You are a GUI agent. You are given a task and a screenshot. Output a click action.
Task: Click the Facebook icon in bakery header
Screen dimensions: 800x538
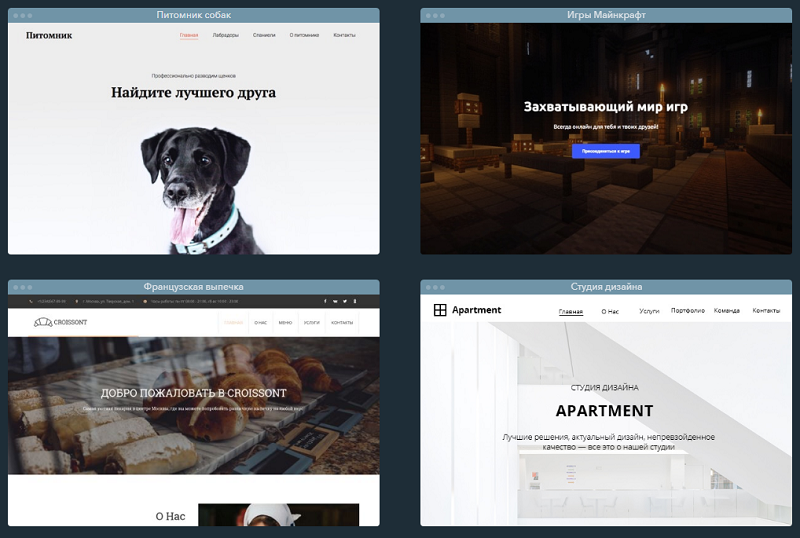(325, 301)
